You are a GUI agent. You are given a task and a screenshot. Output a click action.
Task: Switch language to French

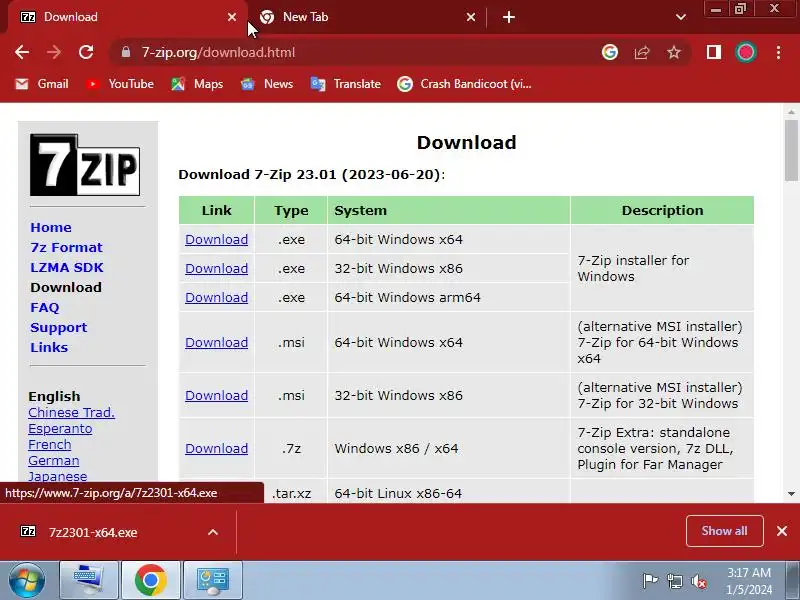[x=49, y=444]
